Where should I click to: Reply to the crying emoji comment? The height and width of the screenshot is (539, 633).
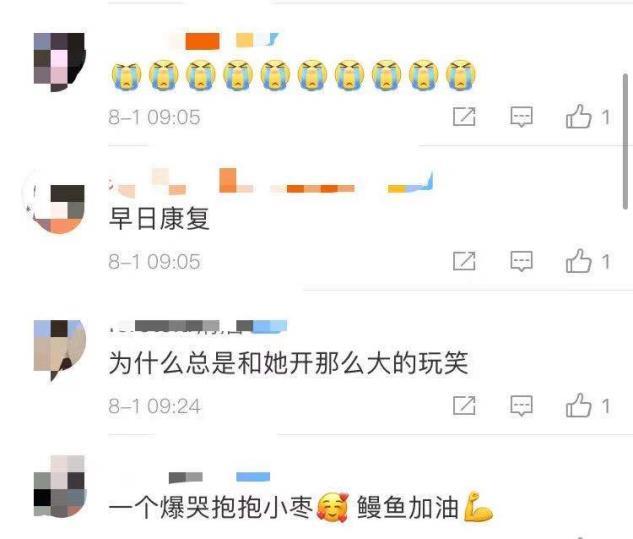pyautogui.click(x=521, y=117)
